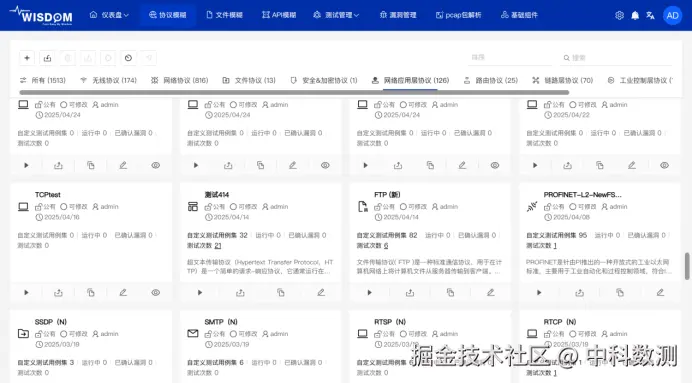Image resolution: width=692 pixels, height=383 pixels.
Task: Edit the 测试414 card
Action: [321, 293]
